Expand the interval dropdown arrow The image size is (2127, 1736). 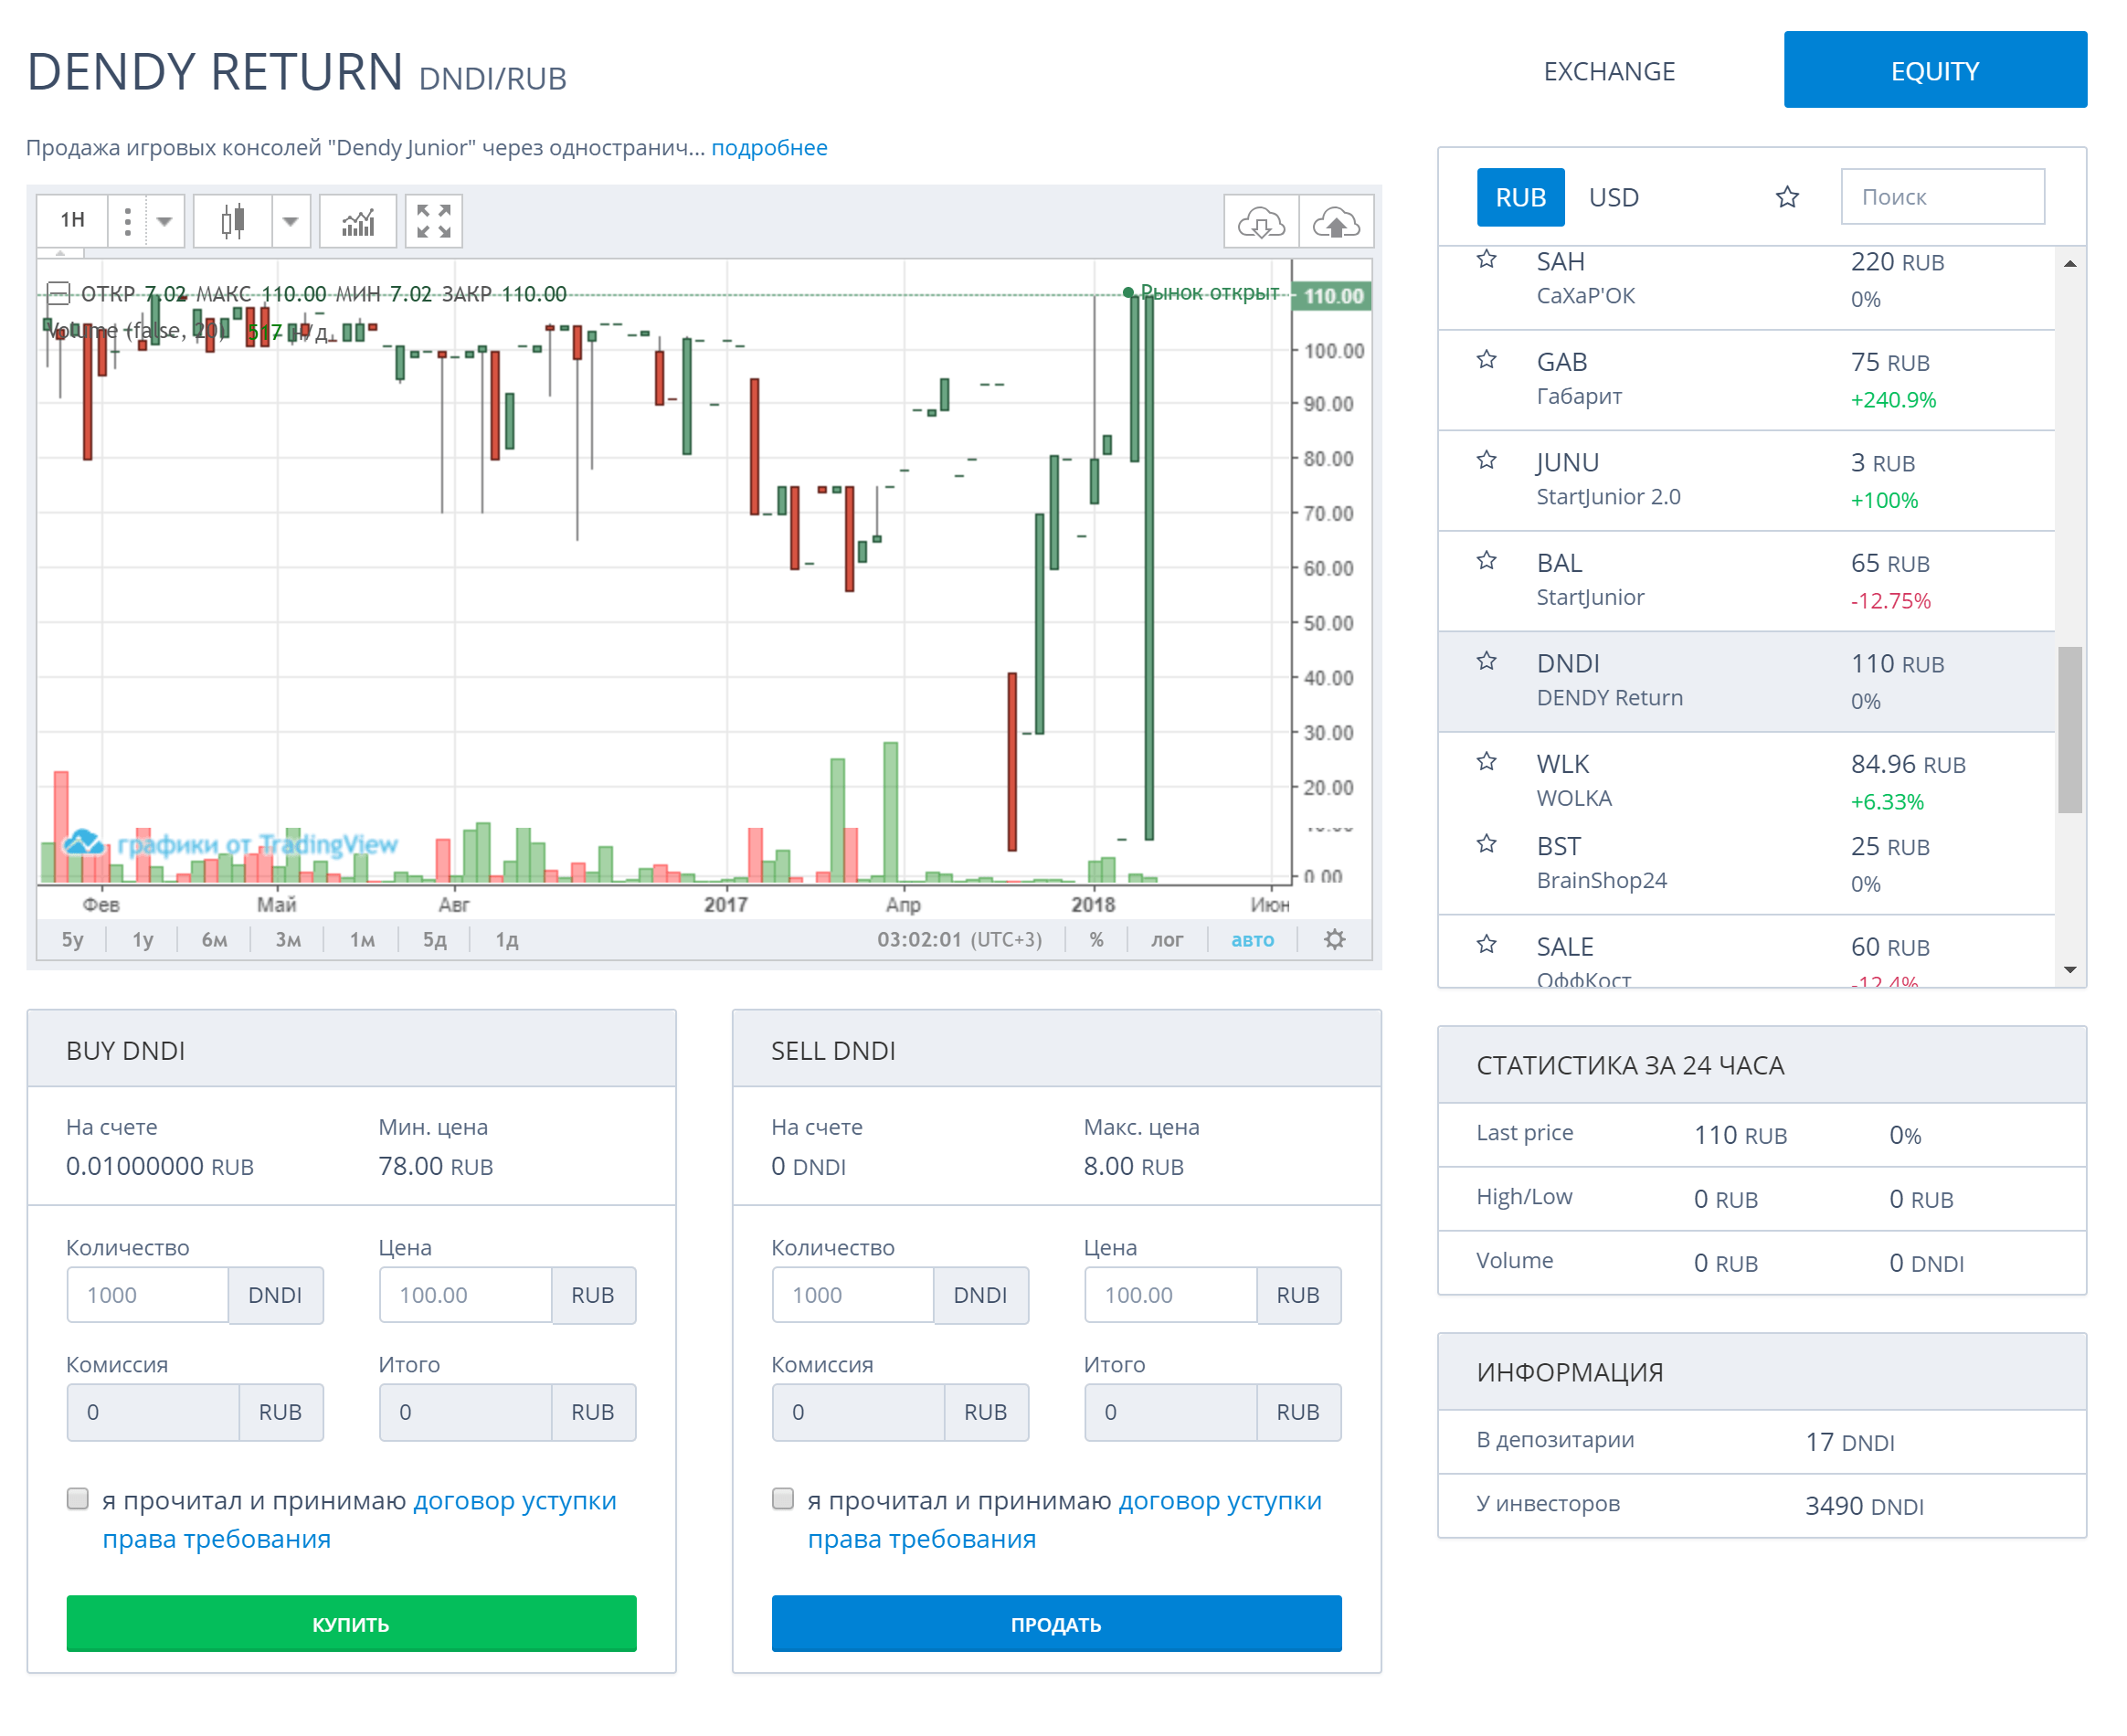(x=165, y=221)
